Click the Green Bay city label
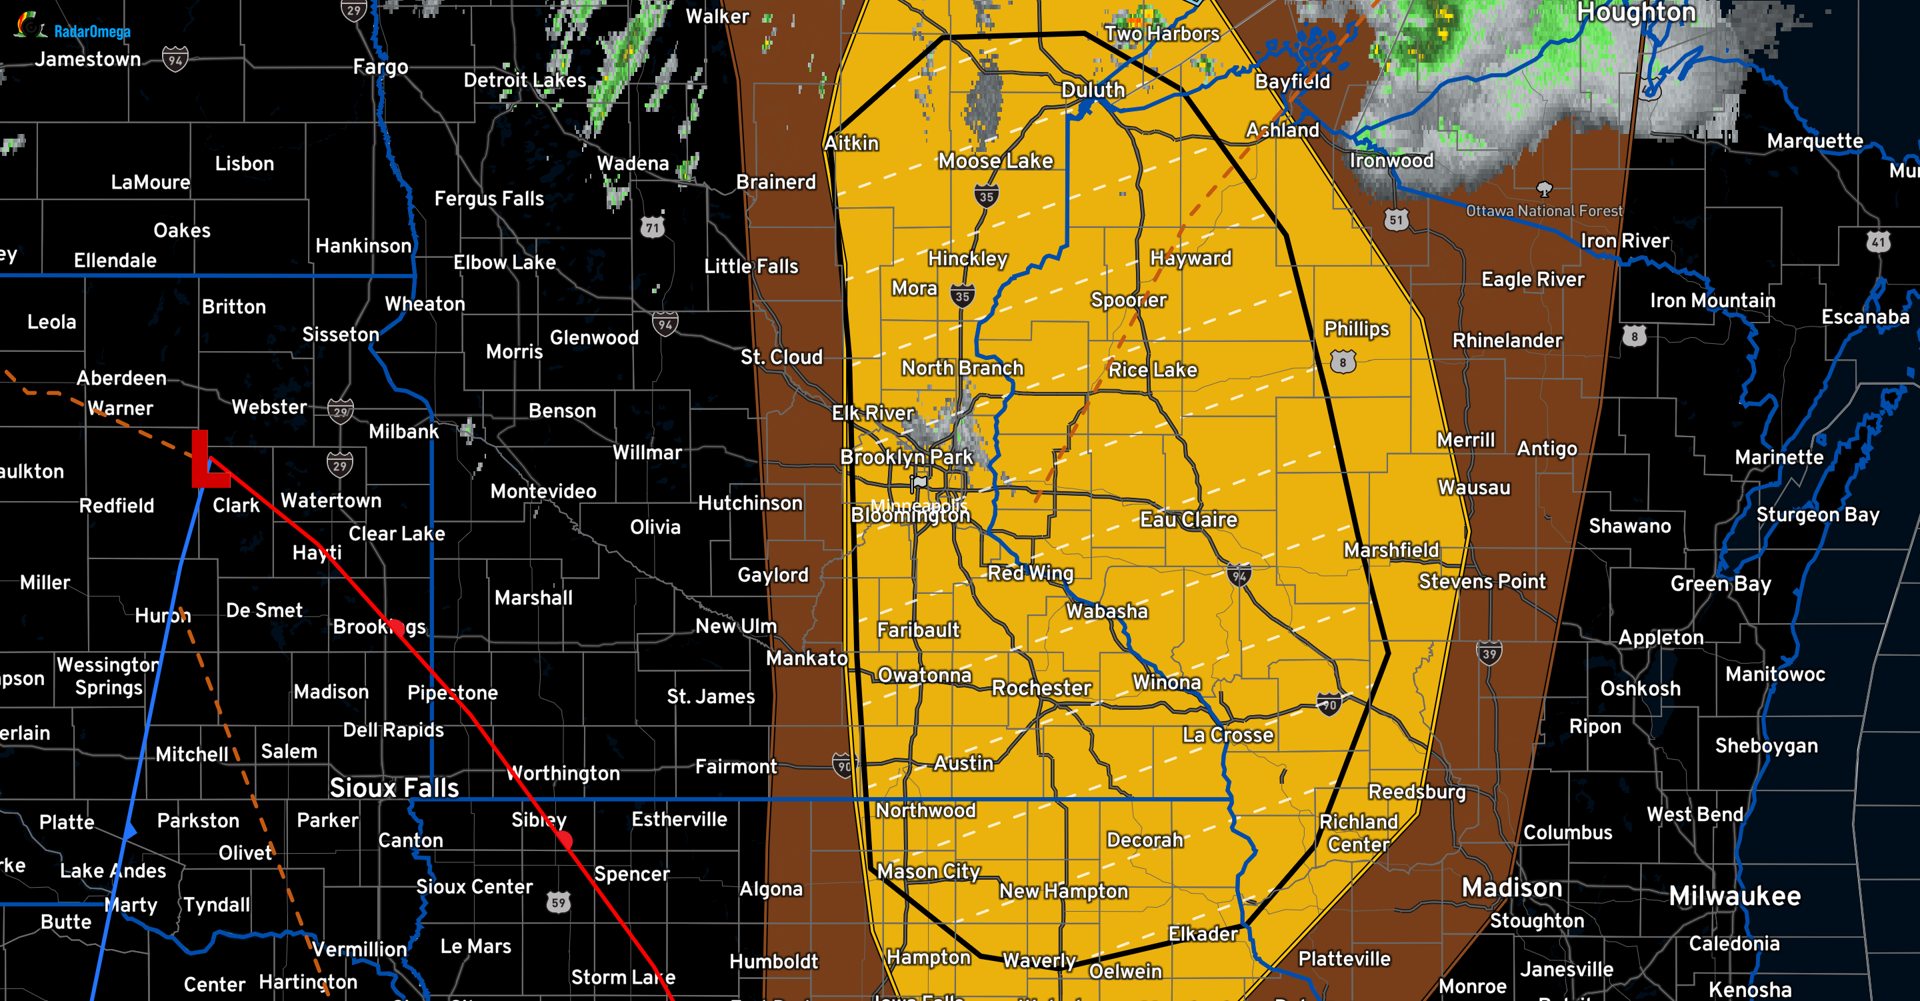The height and width of the screenshot is (1001, 1920). [x=1721, y=584]
